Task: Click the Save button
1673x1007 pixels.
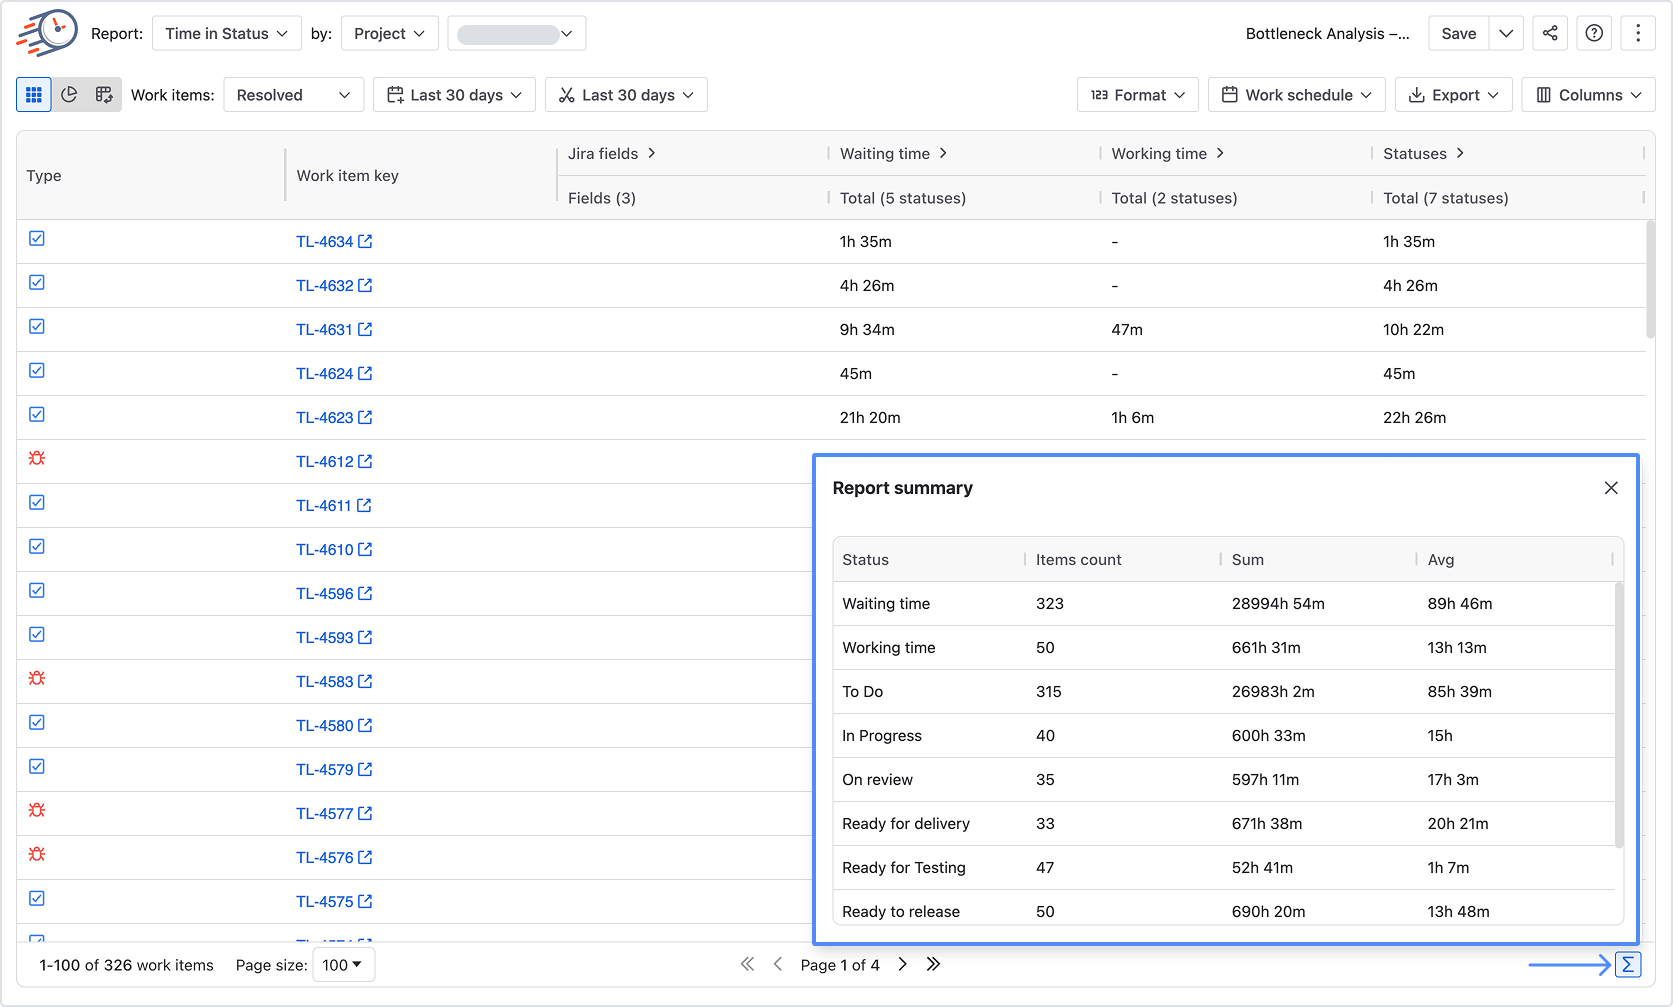Action: 1459,33
